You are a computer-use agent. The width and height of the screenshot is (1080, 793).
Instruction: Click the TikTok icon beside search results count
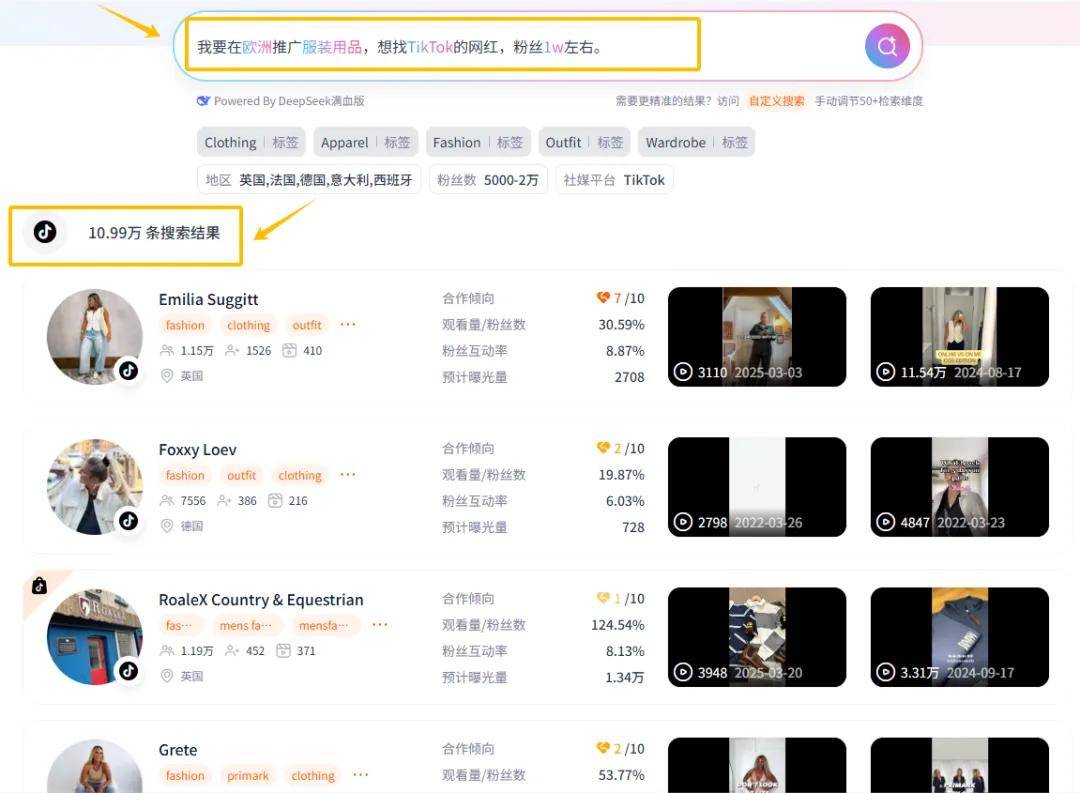(45, 232)
